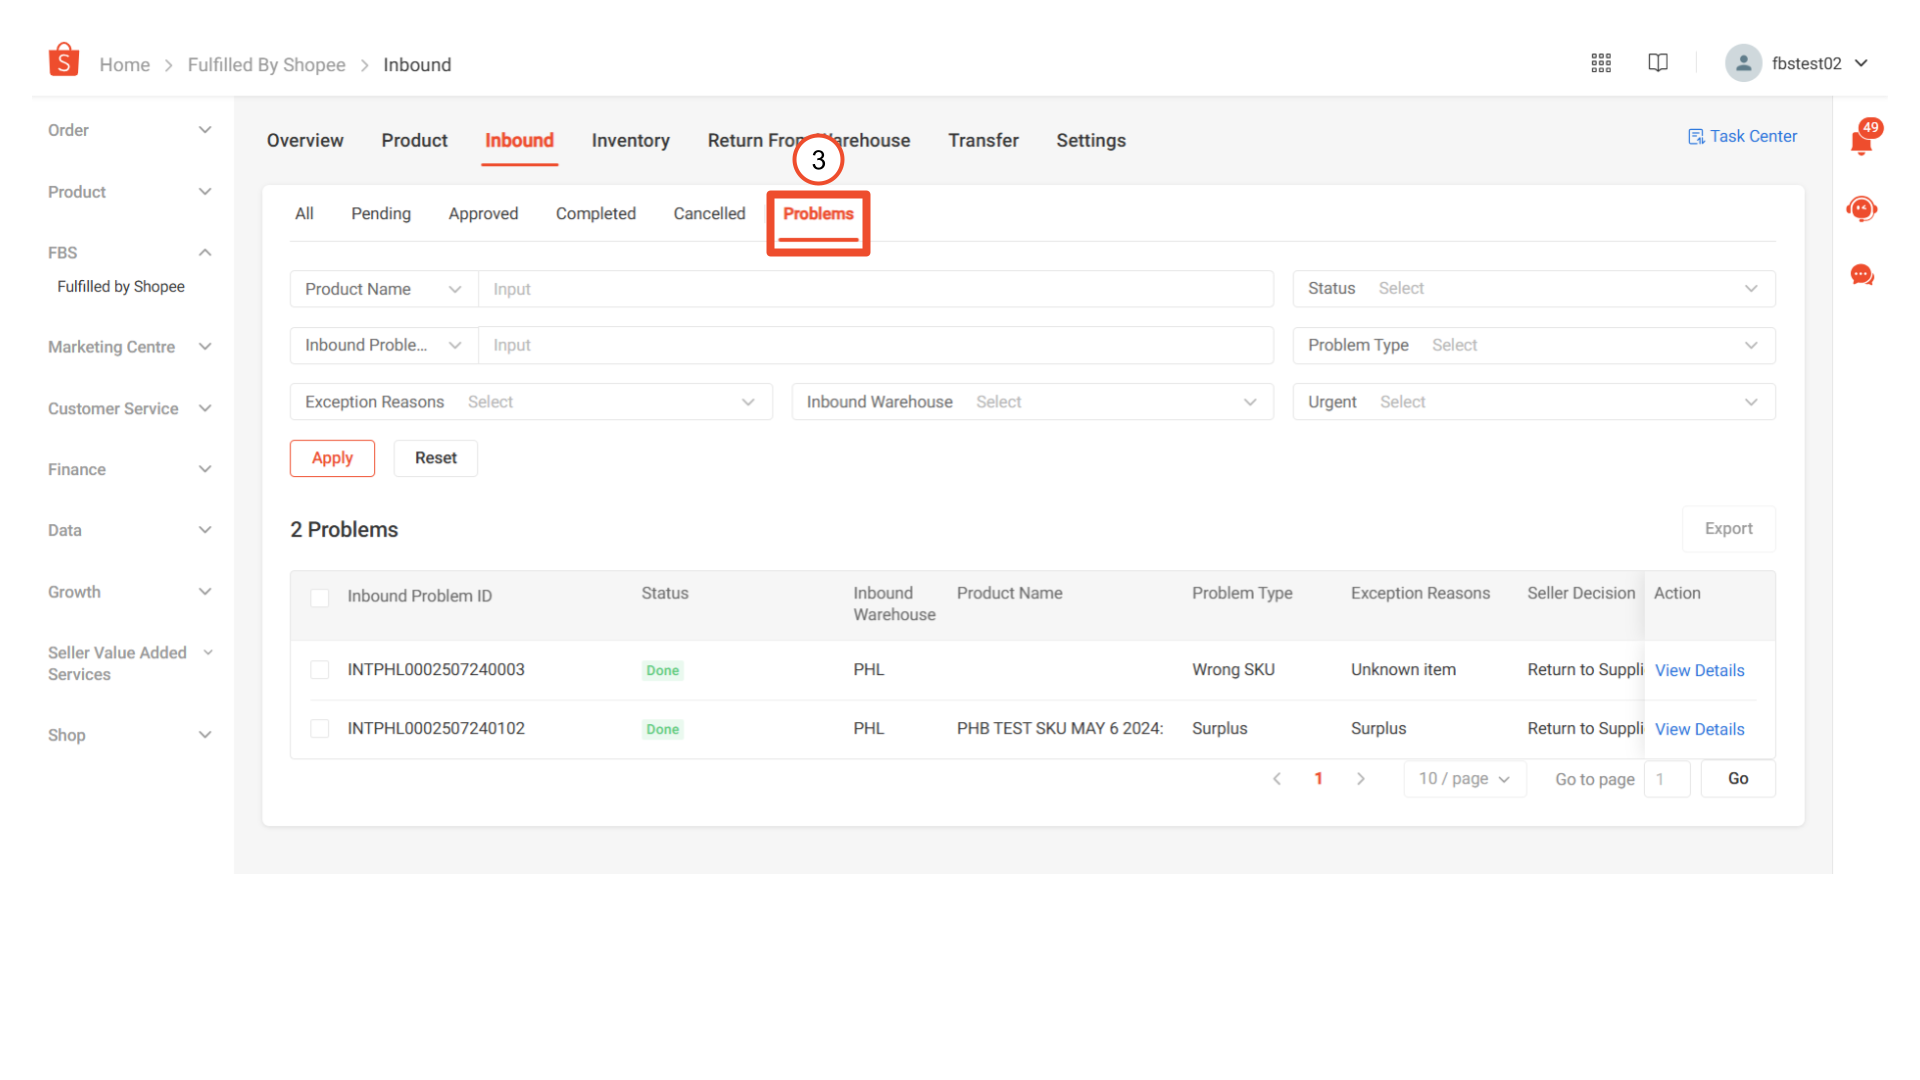Open the help book icon
The height and width of the screenshot is (1080, 1920).
click(x=1658, y=63)
